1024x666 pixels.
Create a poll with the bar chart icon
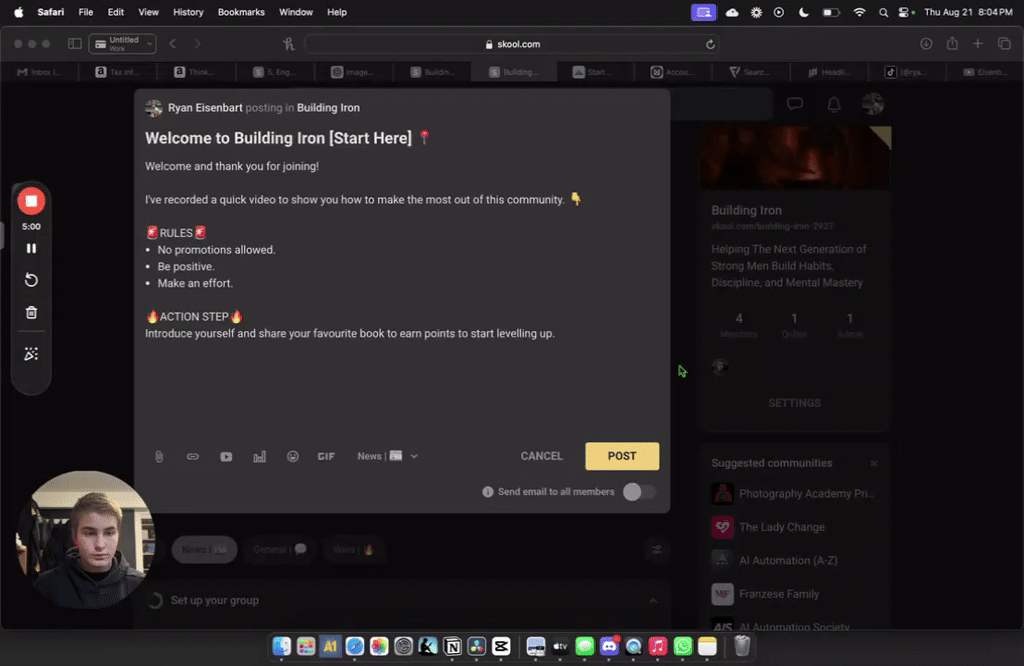(259, 456)
